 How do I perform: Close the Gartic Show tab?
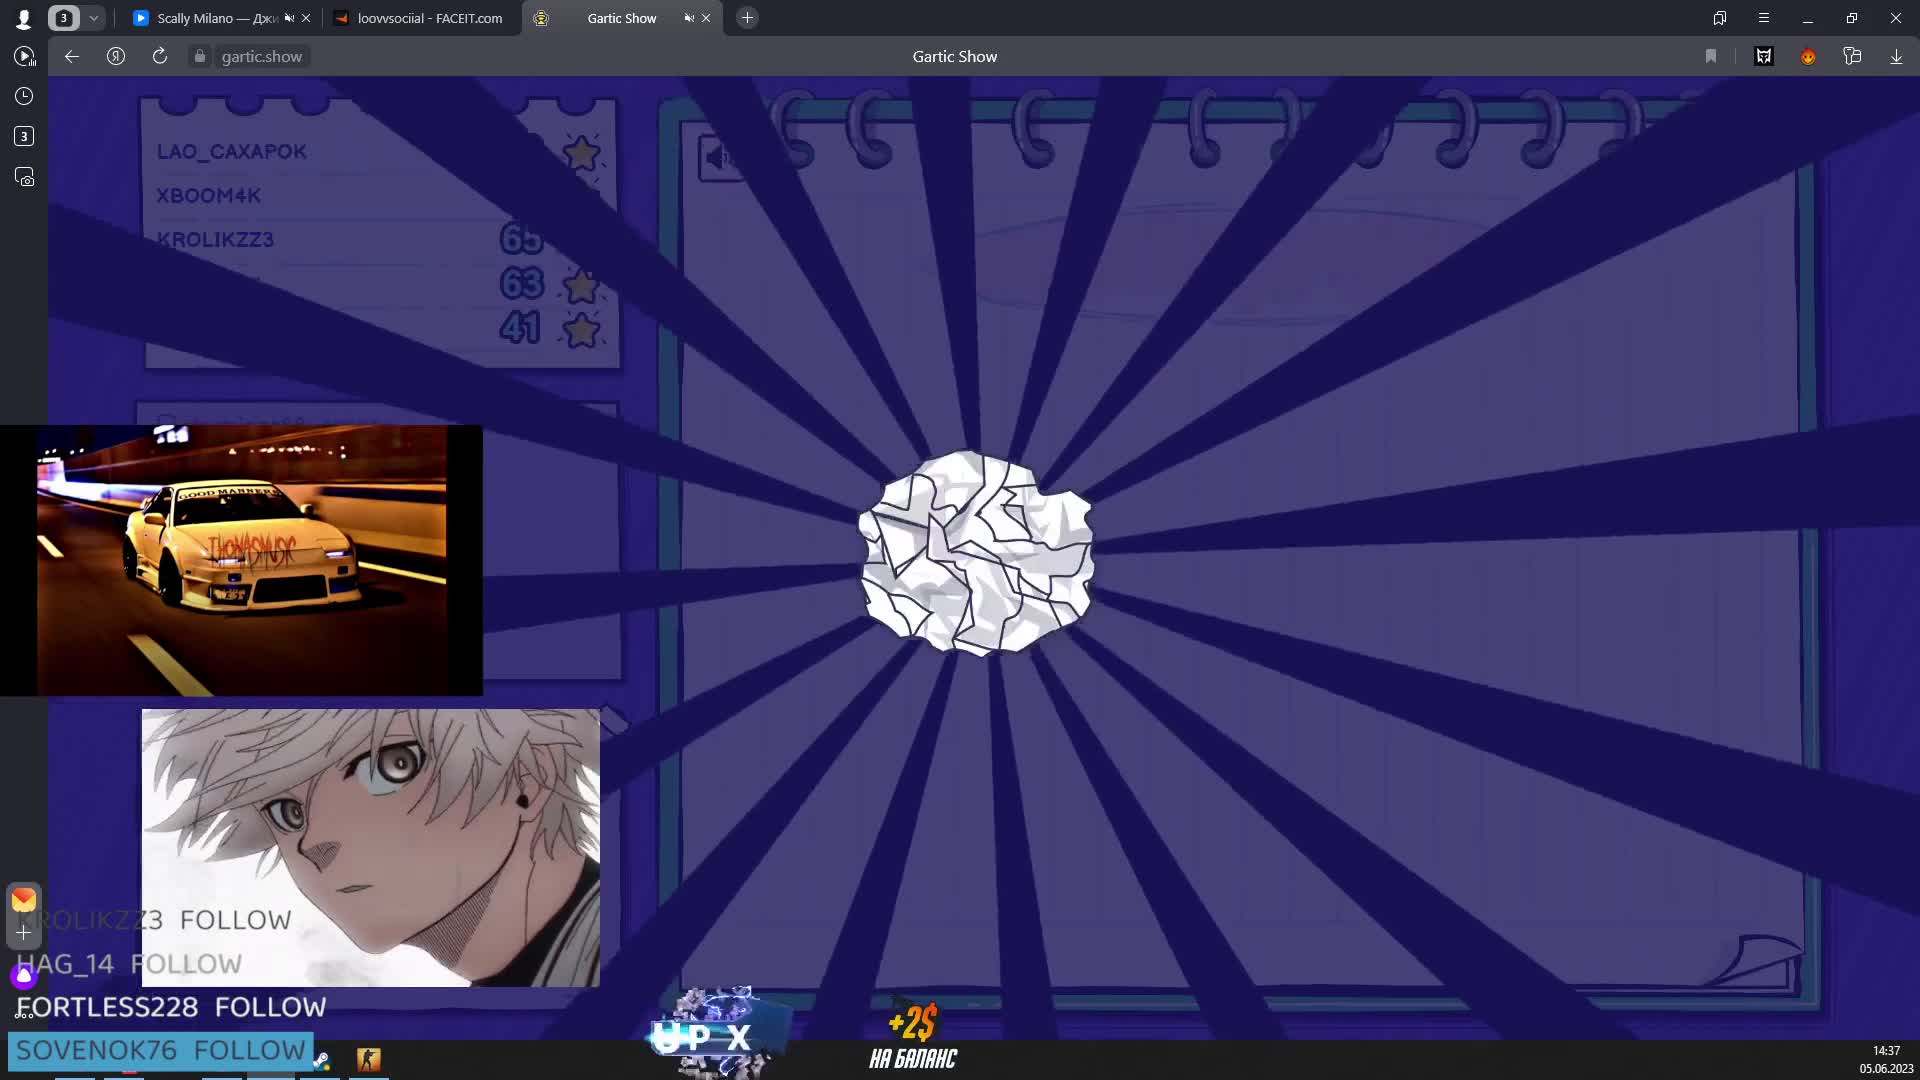706,18
